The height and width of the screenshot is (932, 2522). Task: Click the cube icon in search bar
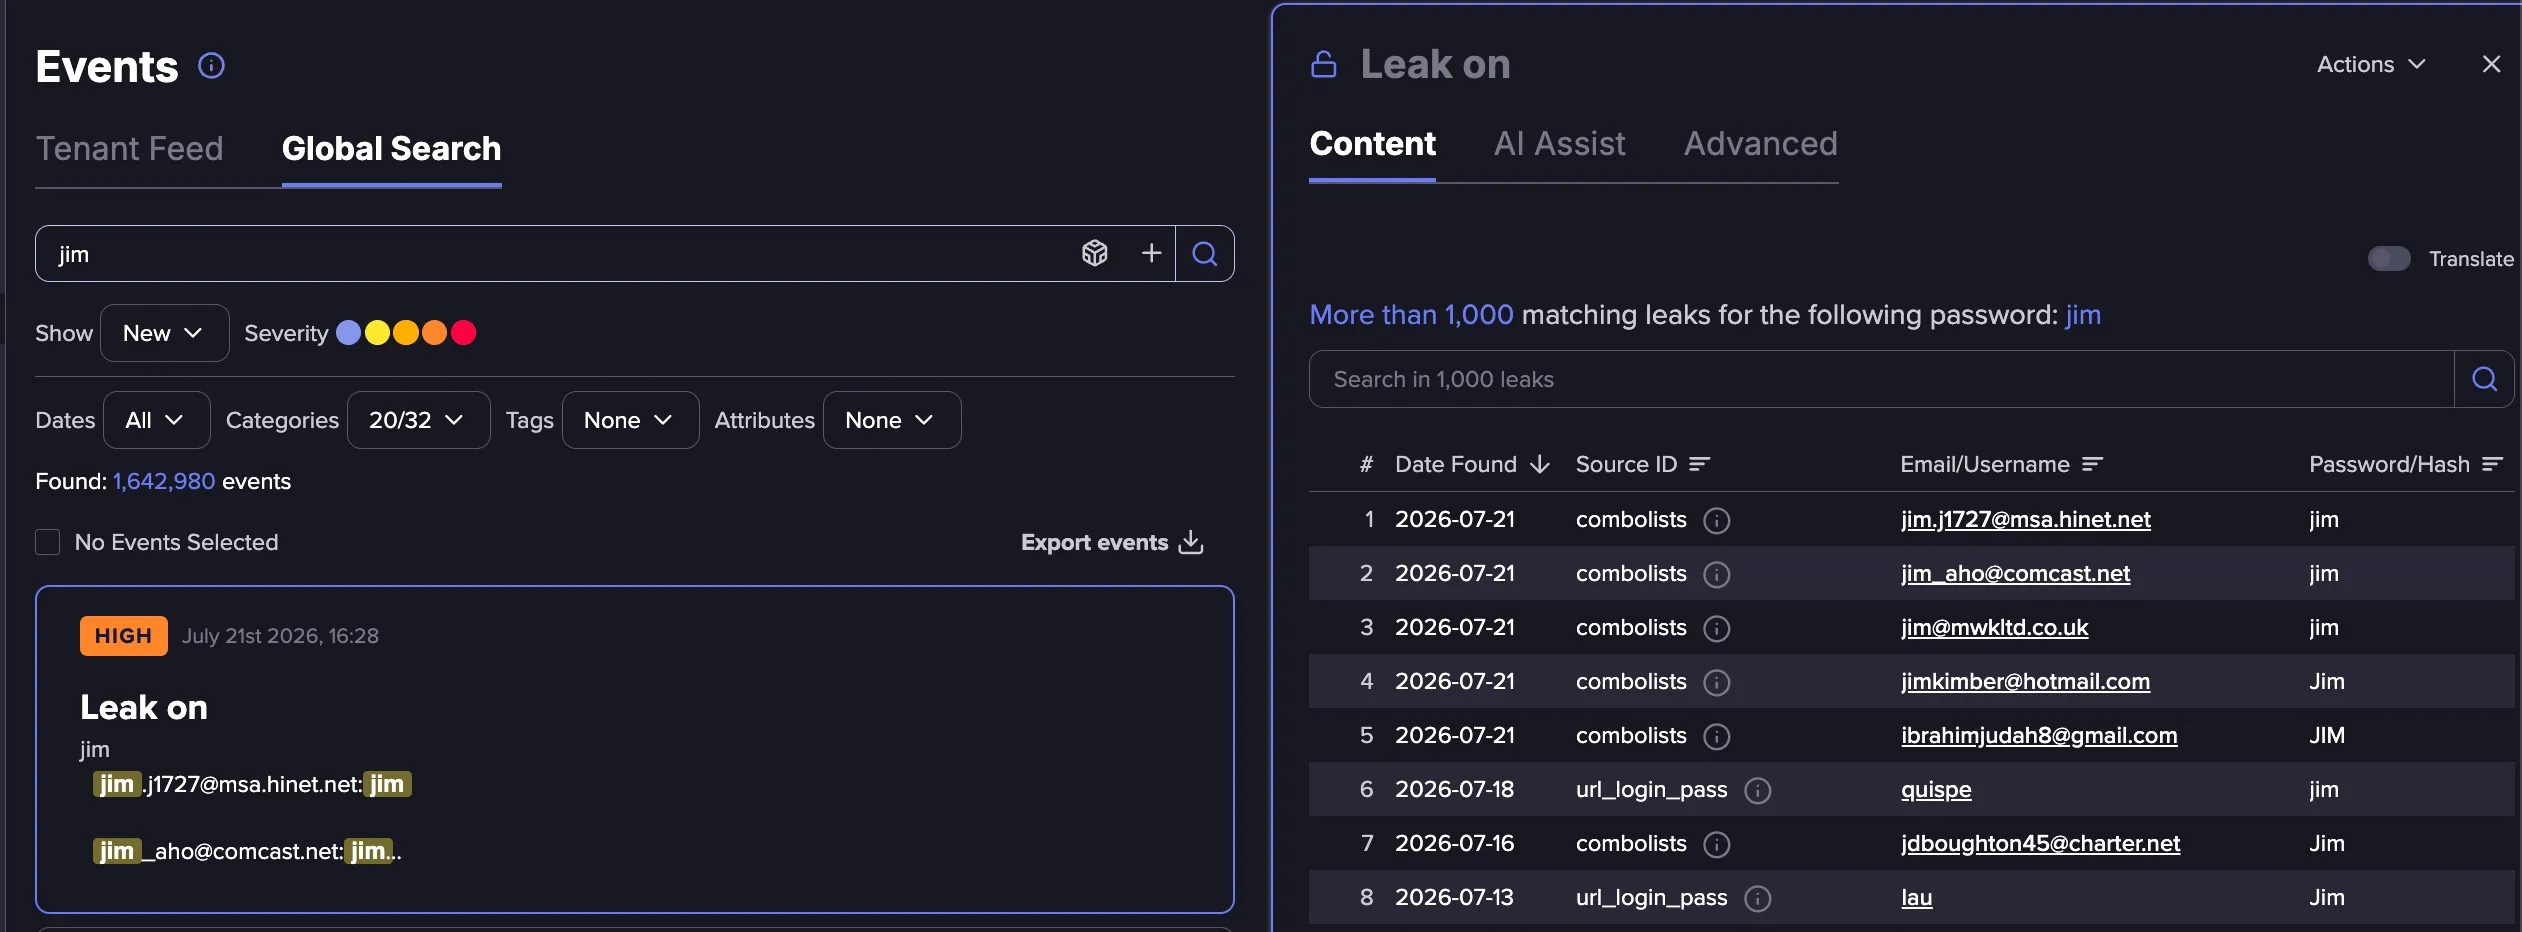coord(1095,253)
